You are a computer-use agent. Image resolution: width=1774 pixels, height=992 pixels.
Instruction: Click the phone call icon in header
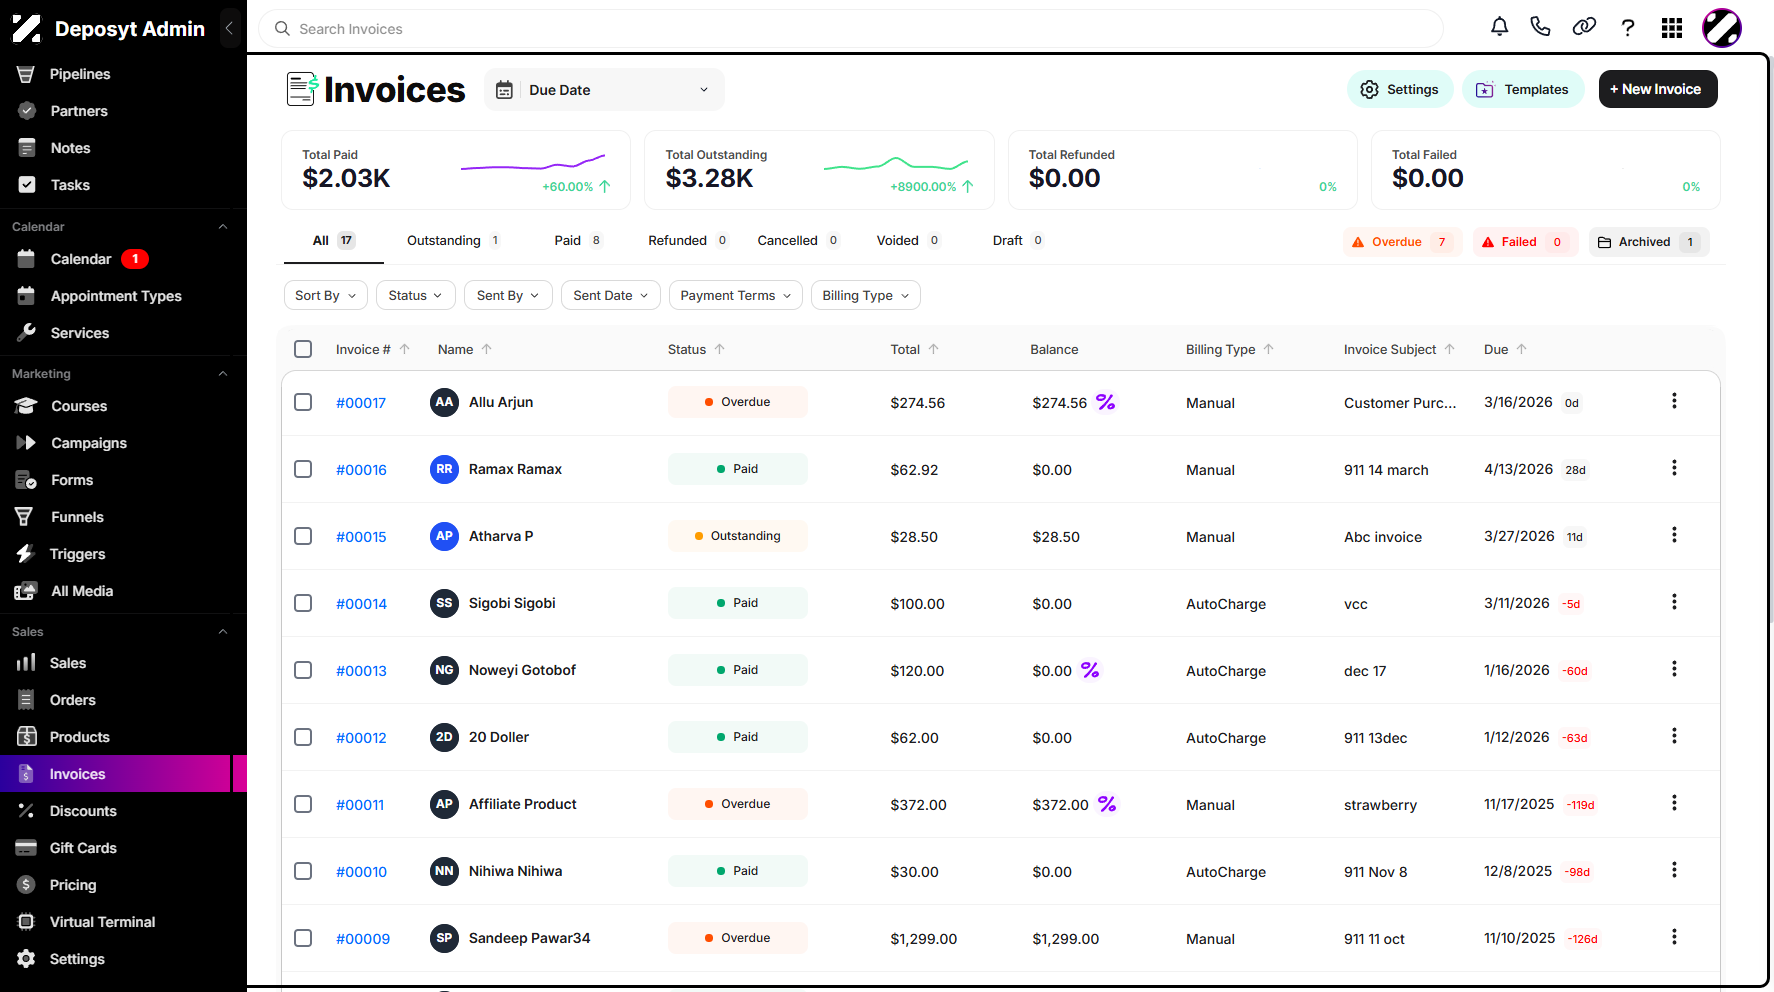(x=1541, y=28)
